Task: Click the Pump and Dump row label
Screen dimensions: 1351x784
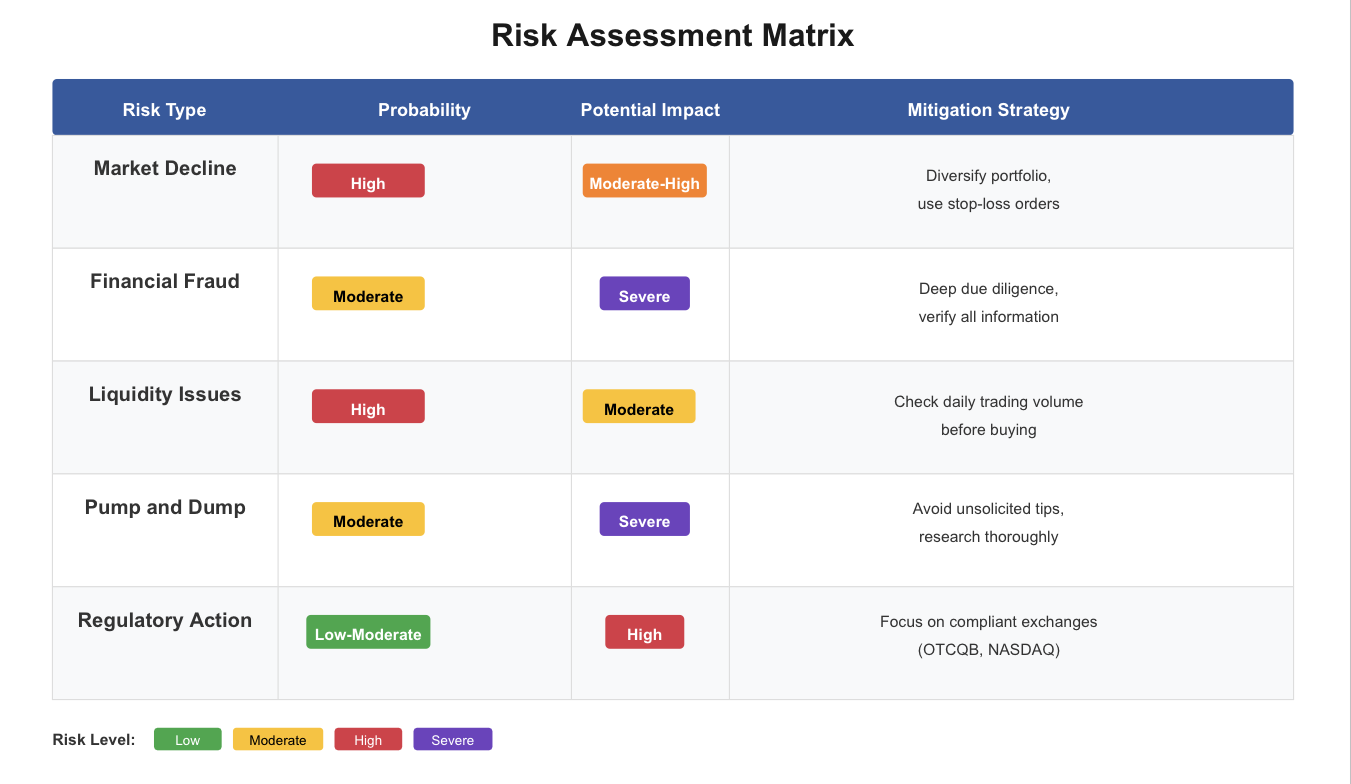Action: [x=165, y=507]
